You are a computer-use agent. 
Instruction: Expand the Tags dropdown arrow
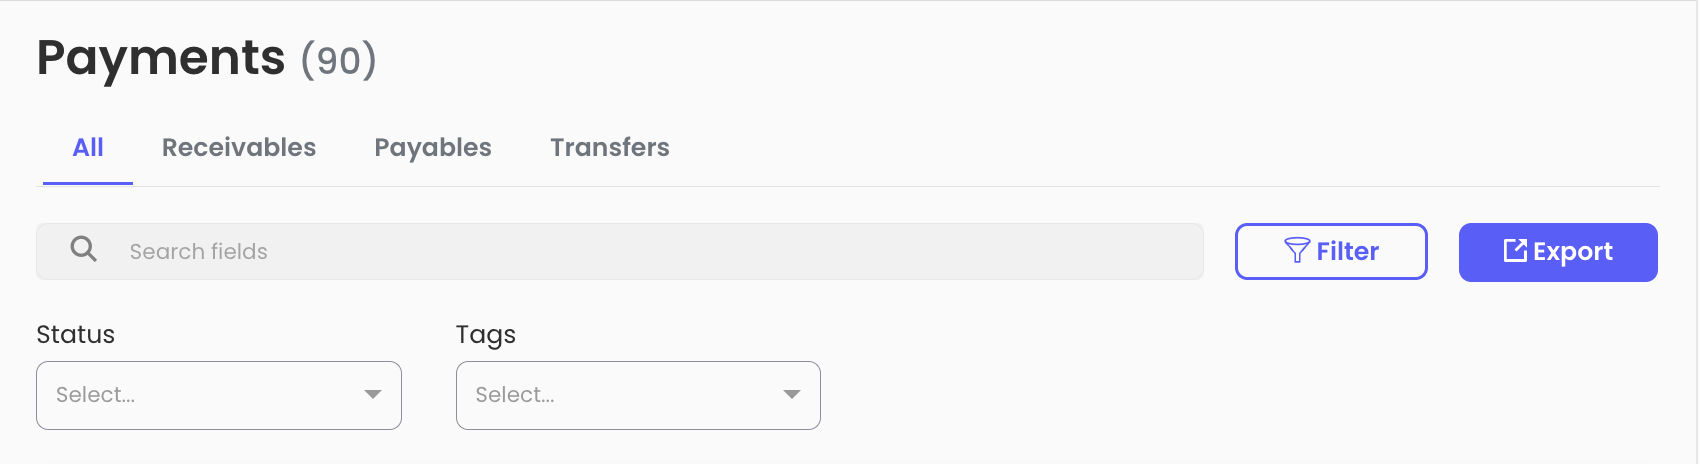[x=792, y=394]
